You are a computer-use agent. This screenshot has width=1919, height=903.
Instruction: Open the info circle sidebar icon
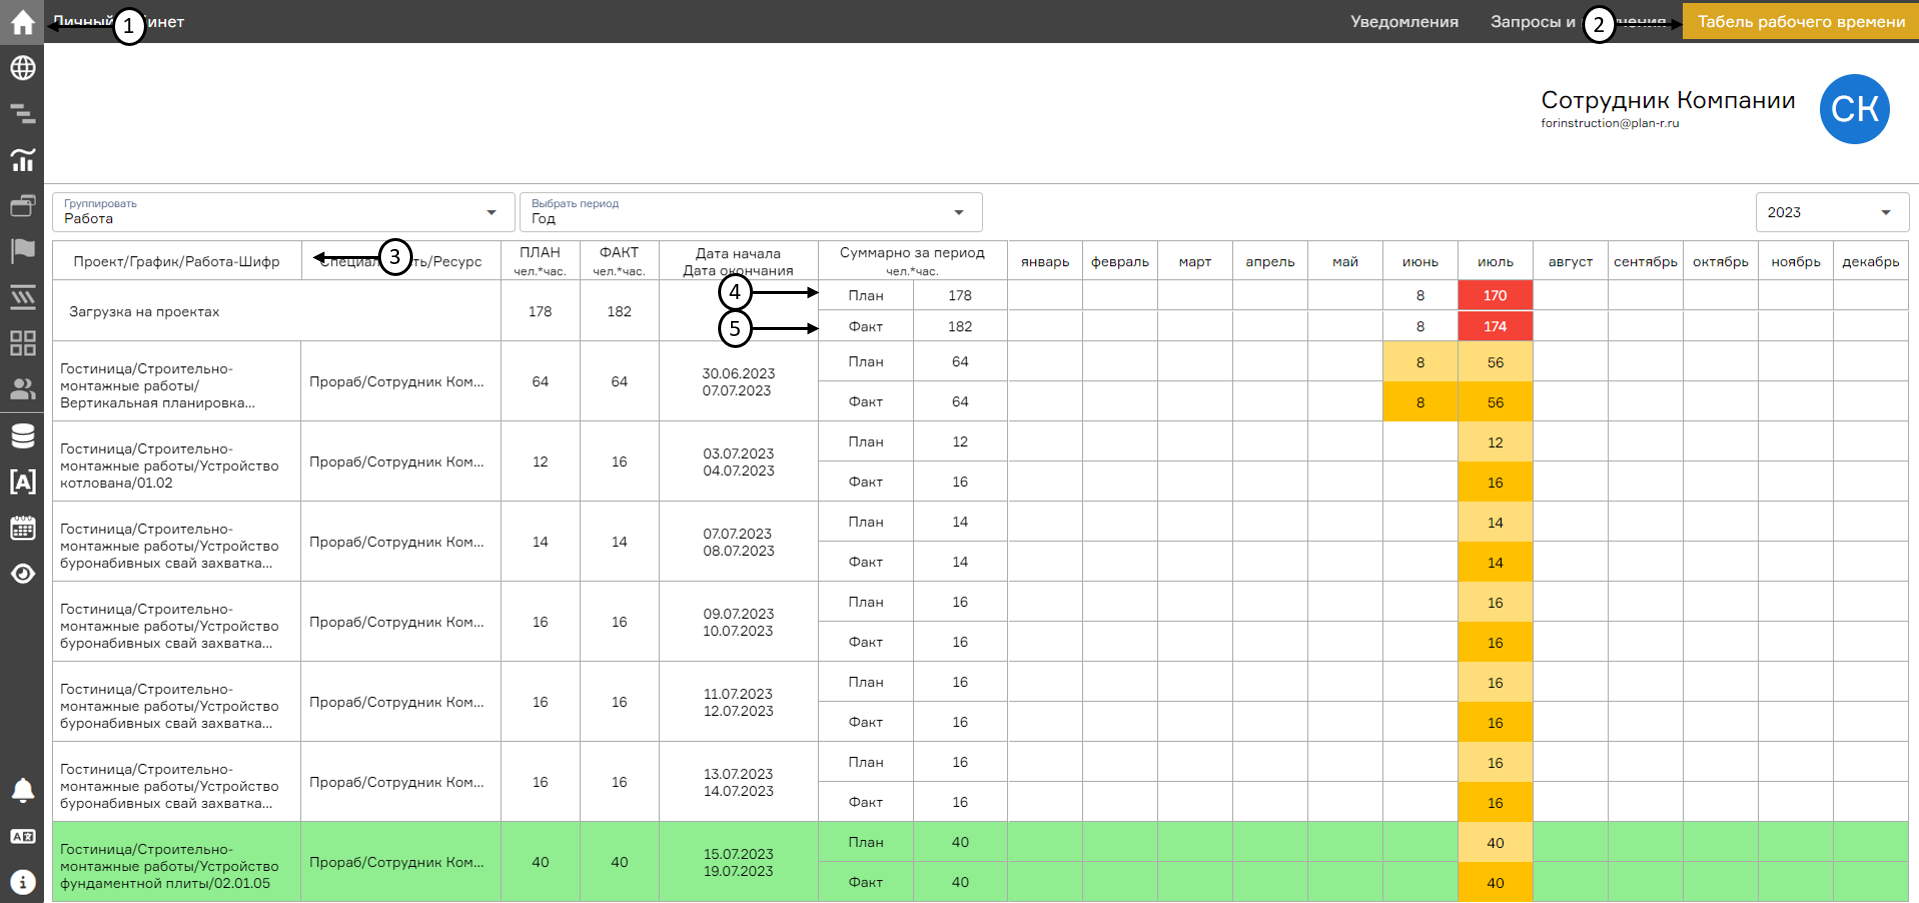tap(22, 882)
